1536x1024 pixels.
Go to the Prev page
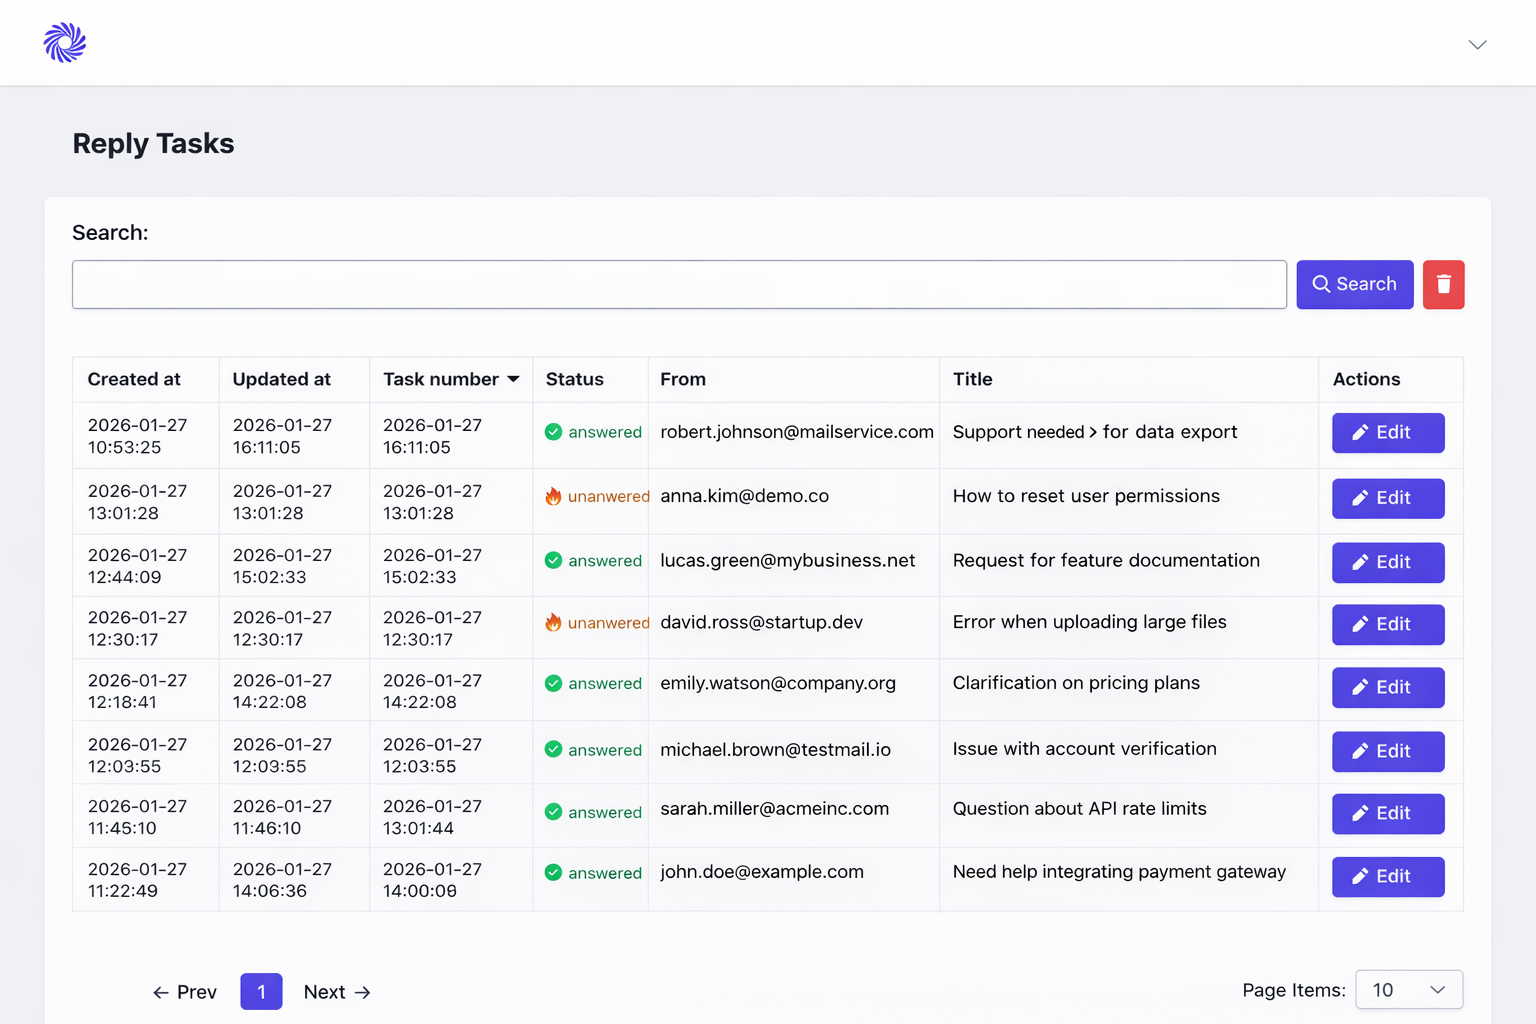click(x=185, y=992)
